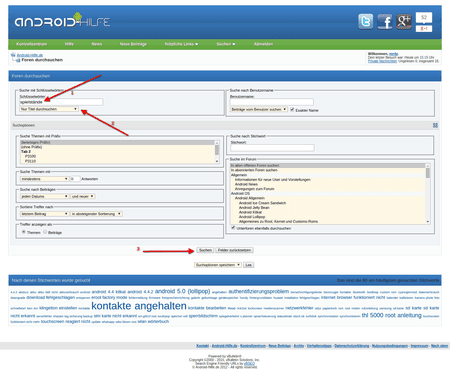This screenshot has height=369, width=450.
Task: Click the android-hilfe.de breadcrumb link
Action: point(30,55)
